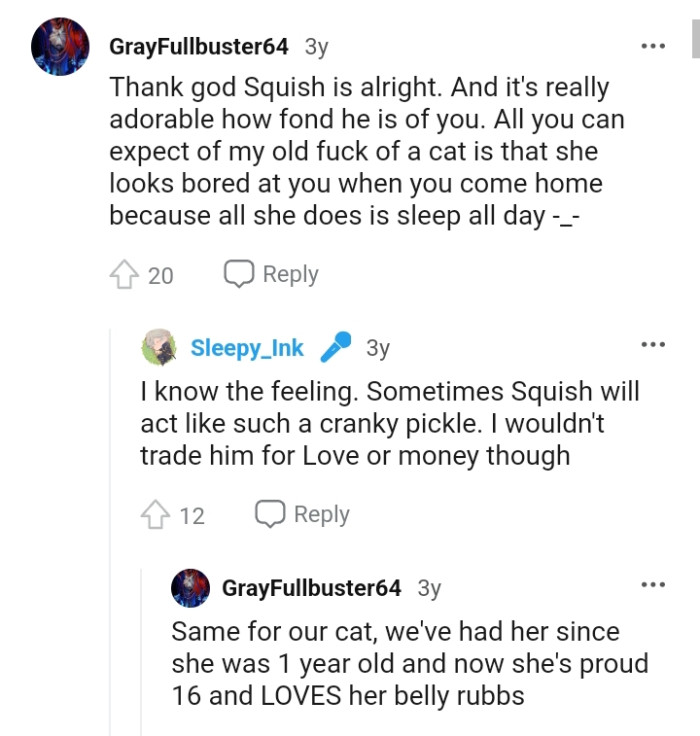Viewport: 700px width, 736px height.
Task: Open GrayFullbuster64's avatar on top comment
Action: 58,47
